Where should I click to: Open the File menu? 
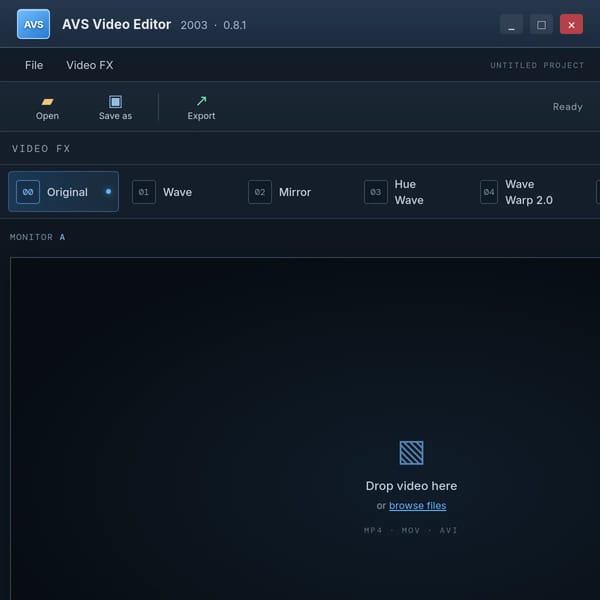pos(34,65)
